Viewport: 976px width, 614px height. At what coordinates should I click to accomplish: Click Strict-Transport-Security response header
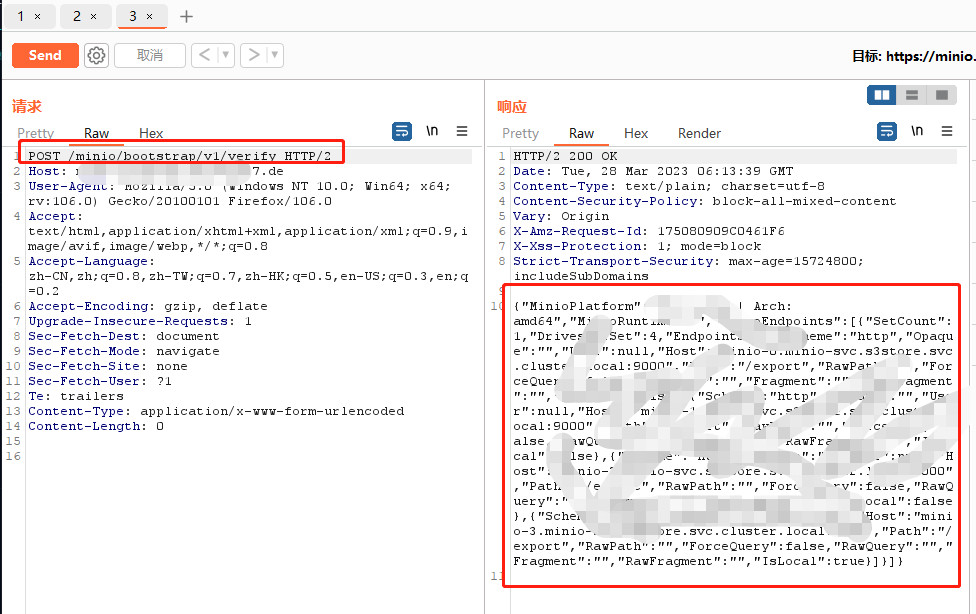click(x=688, y=268)
